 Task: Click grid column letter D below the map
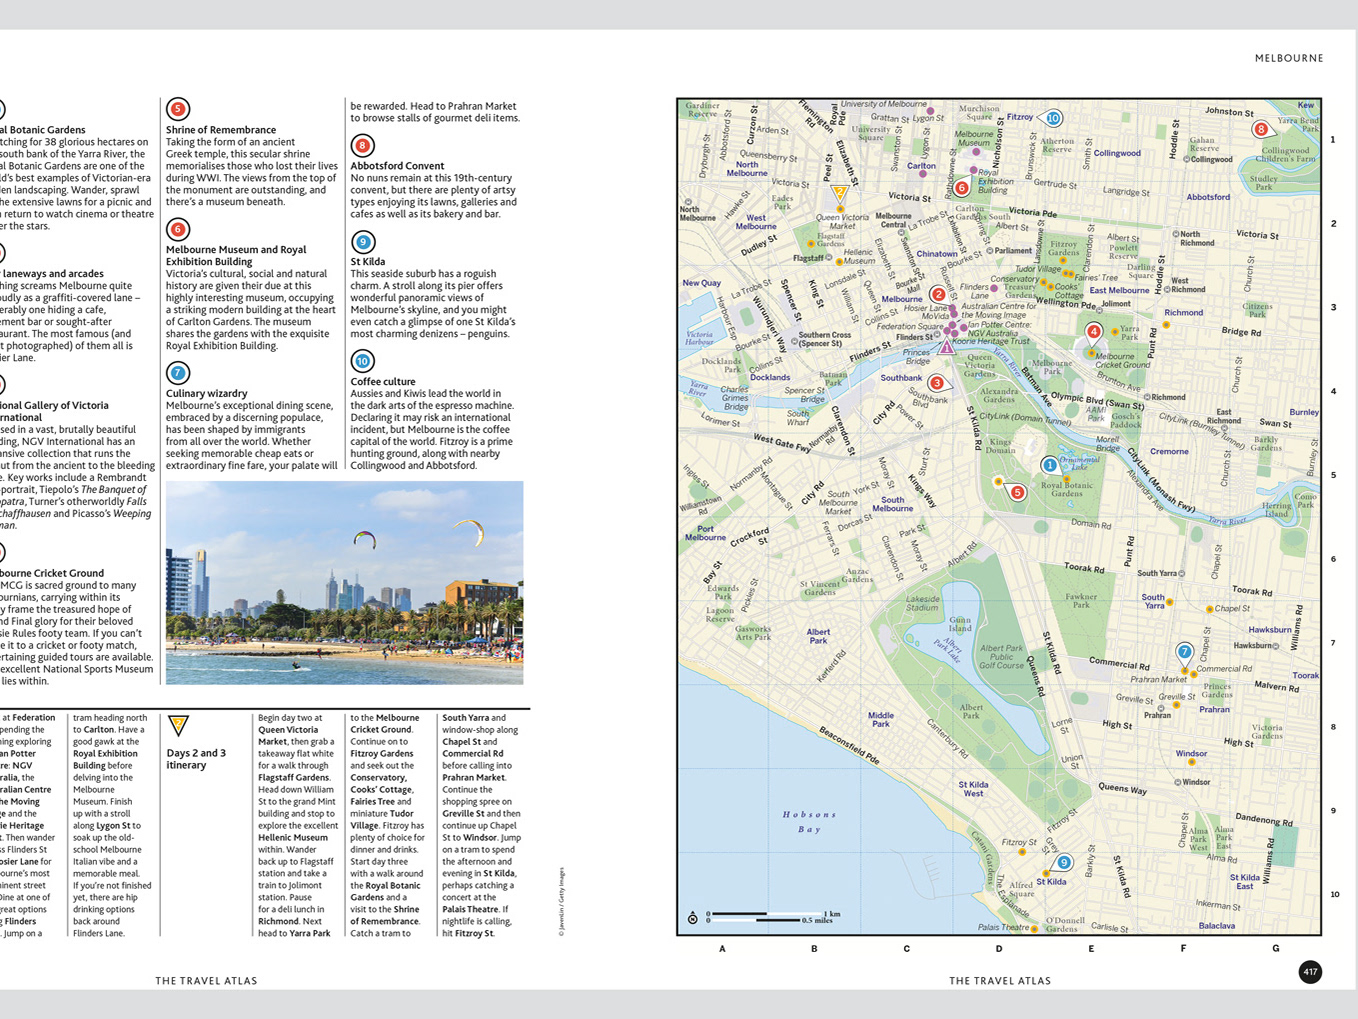[998, 948]
